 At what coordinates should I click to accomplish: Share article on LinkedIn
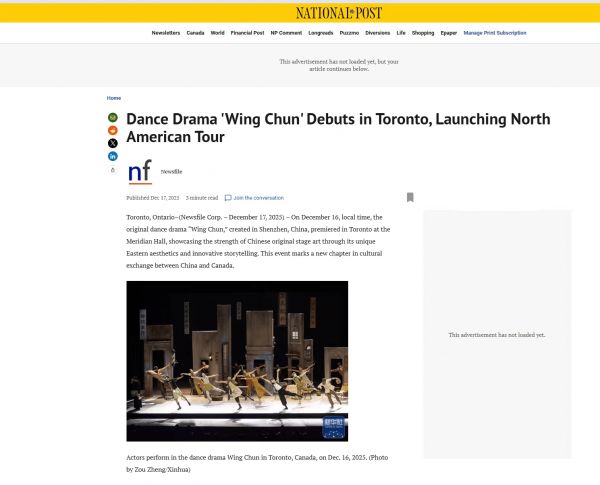[x=112, y=156]
